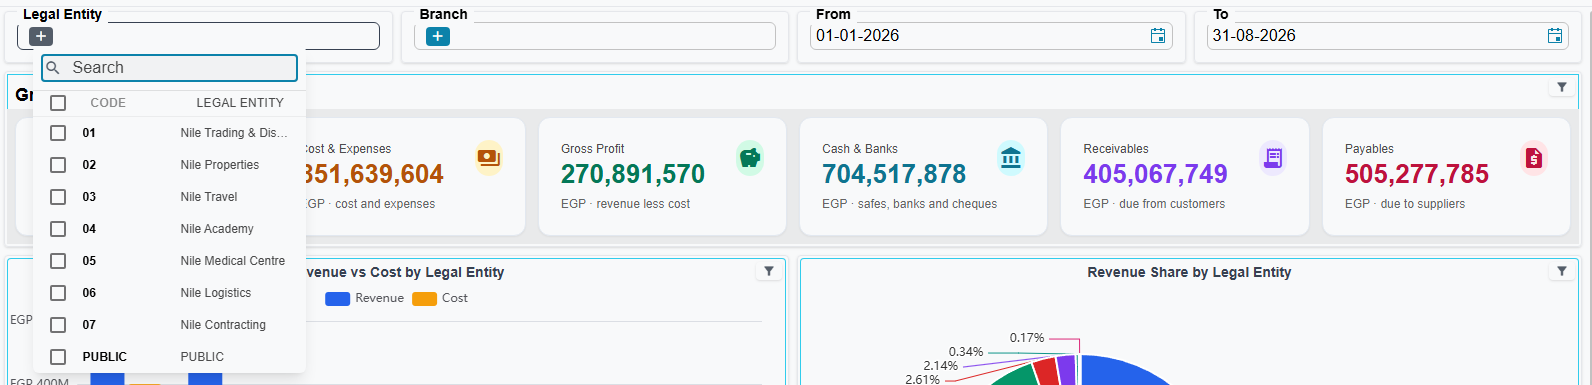Click the 0.34% pie label
The width and height of the screenshot is (1592, 385).
point(966,352)
